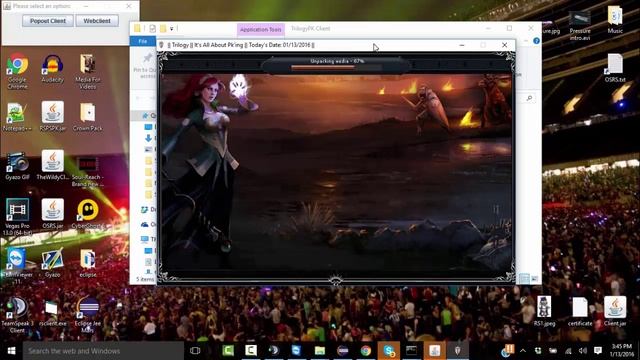The height and width of the screenshot is (360, 640).
Task: Click the Search the web and Windows box
Action: [x=103, y=351]
